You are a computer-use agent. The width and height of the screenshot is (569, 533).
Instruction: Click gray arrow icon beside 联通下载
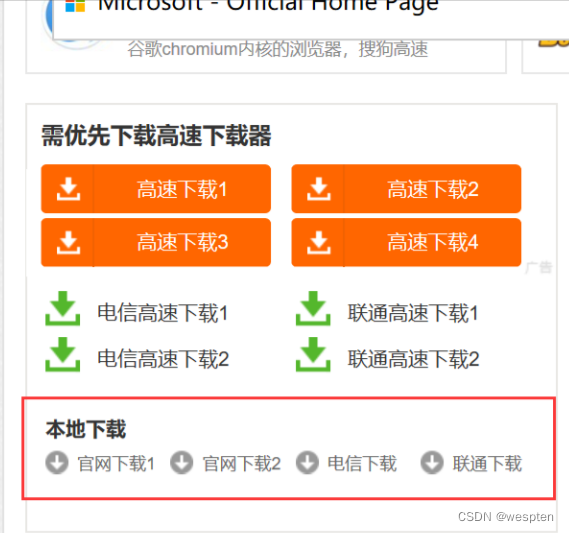pos(432,463)
